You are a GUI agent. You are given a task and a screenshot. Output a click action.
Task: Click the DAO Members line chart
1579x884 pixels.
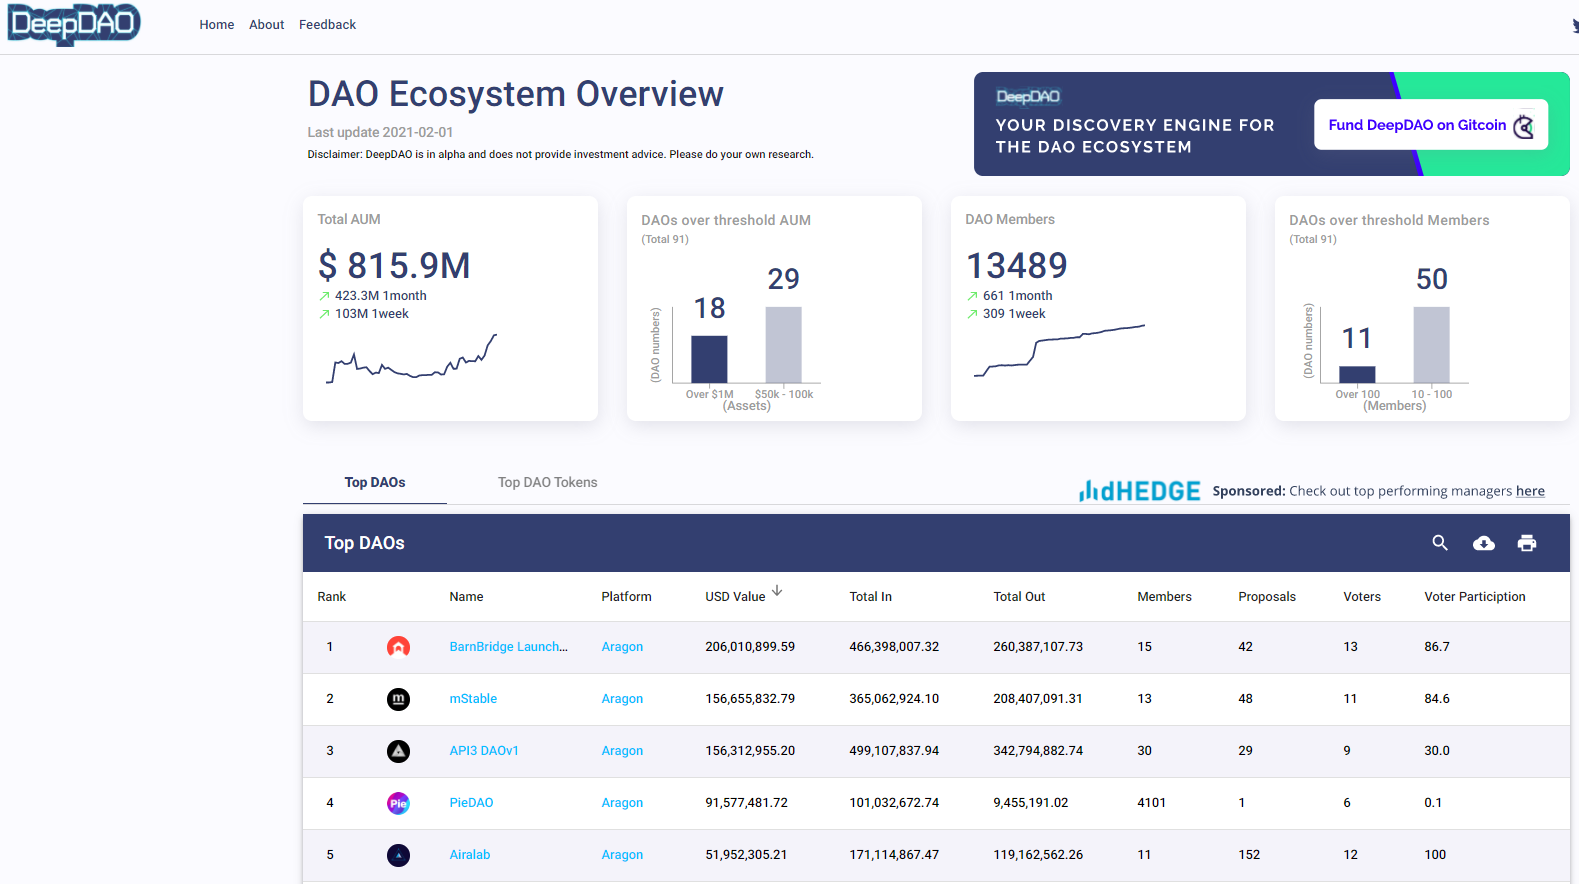click(1060, 350)
